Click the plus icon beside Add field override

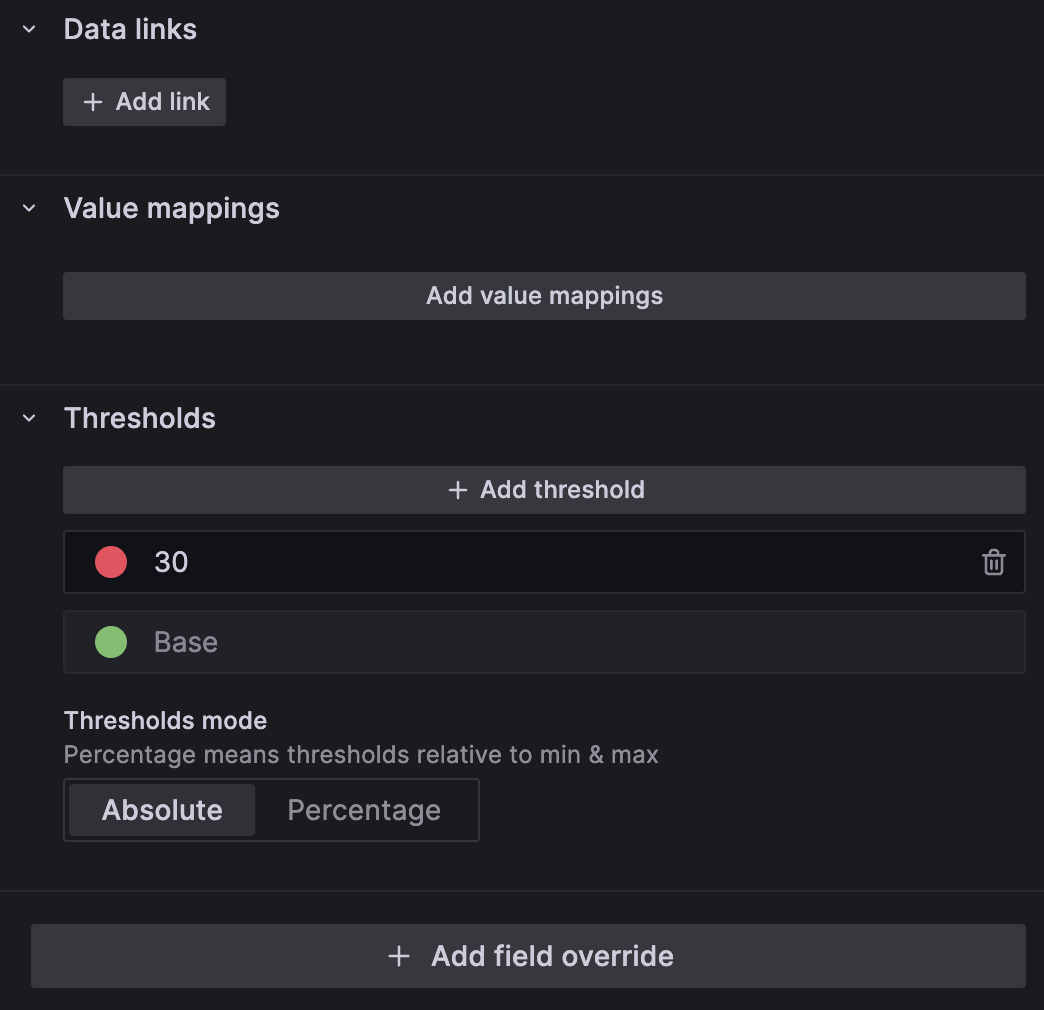[x=399, y=956]
